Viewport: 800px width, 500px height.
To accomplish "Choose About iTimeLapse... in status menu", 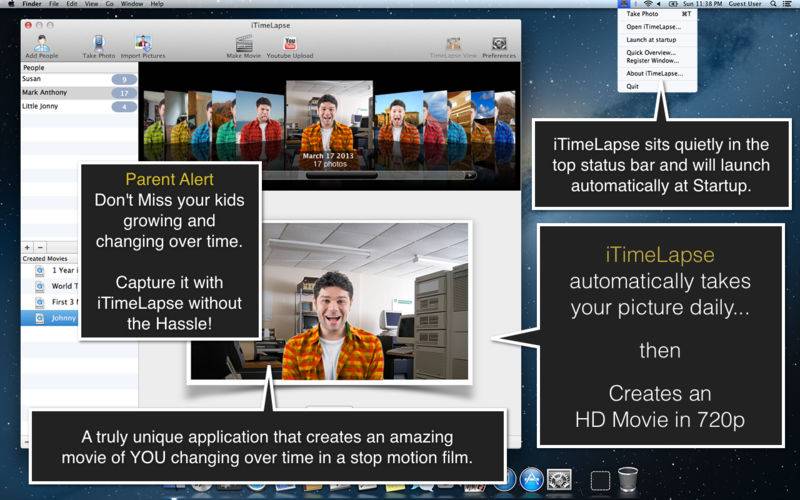I will pos(657,73).
